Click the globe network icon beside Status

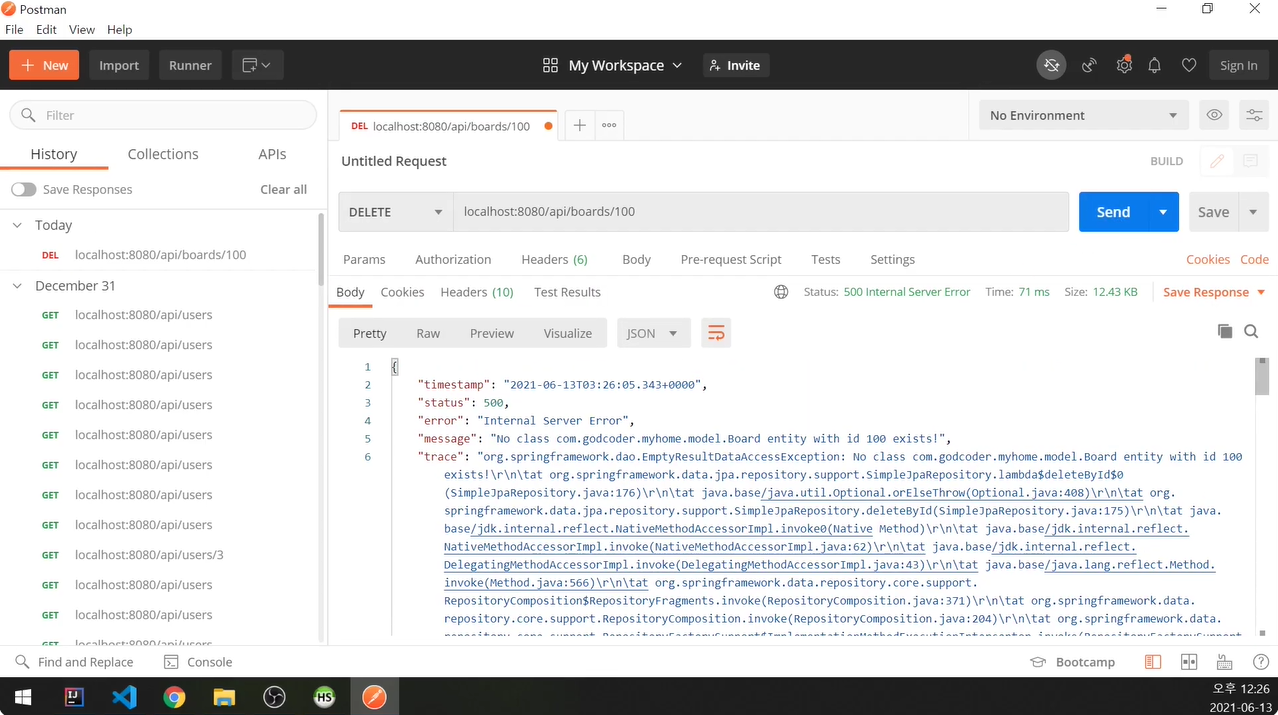coord(781,292)
